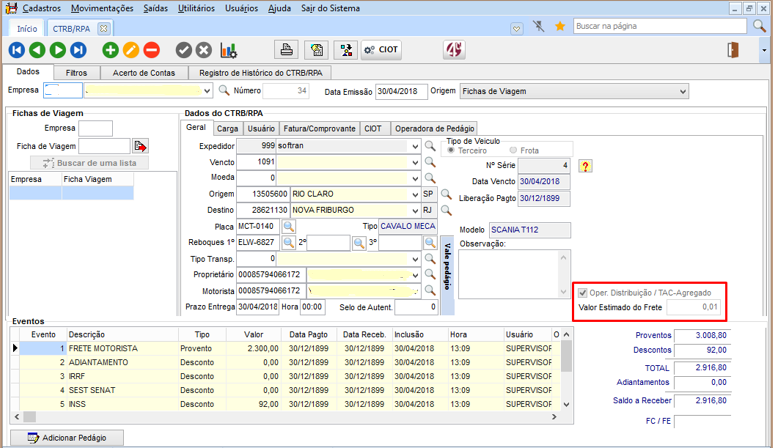Click the printer icon in toolbar
This screenshot has height=448, width=773.
(287, 50)
